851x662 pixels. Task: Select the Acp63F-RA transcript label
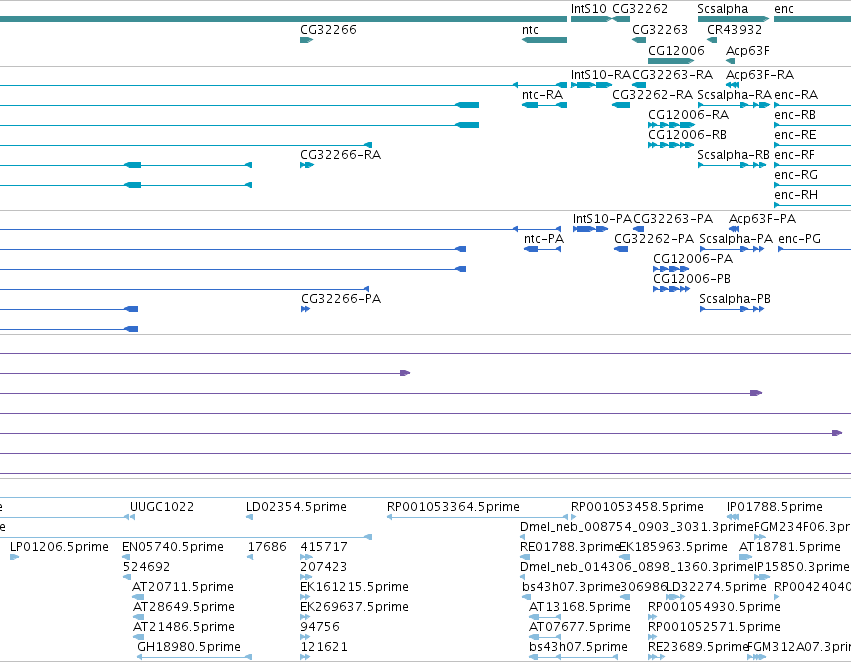click(760, 75)
